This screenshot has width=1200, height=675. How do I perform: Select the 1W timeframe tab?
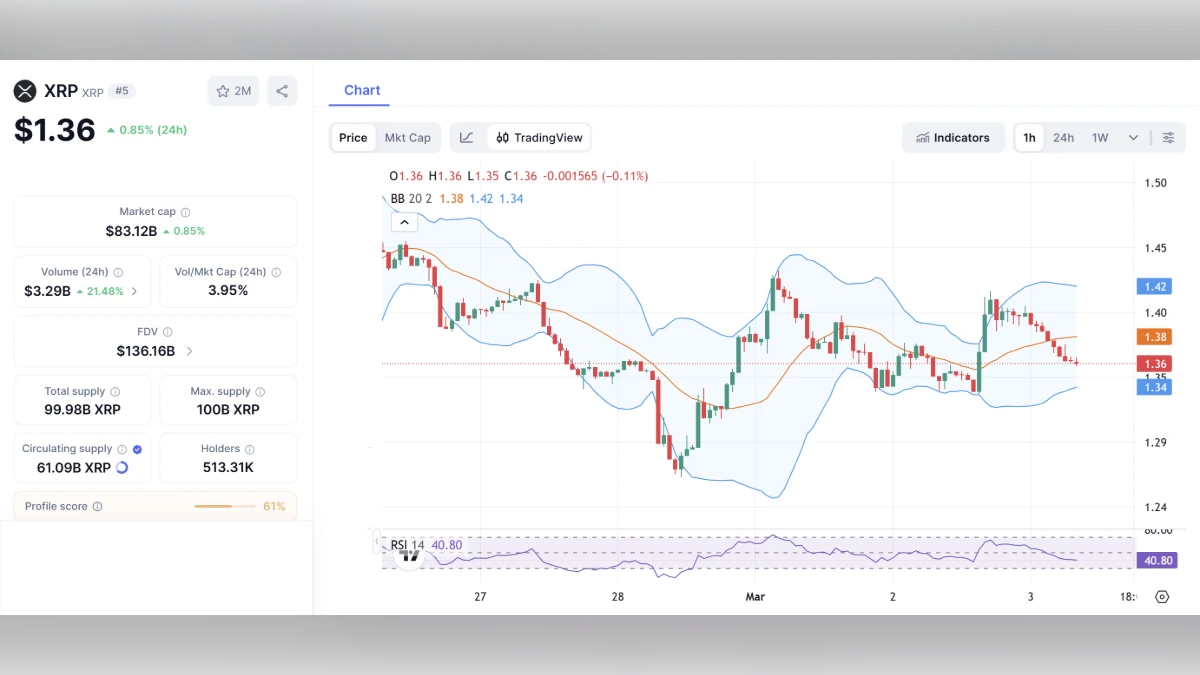[1100, 137]
